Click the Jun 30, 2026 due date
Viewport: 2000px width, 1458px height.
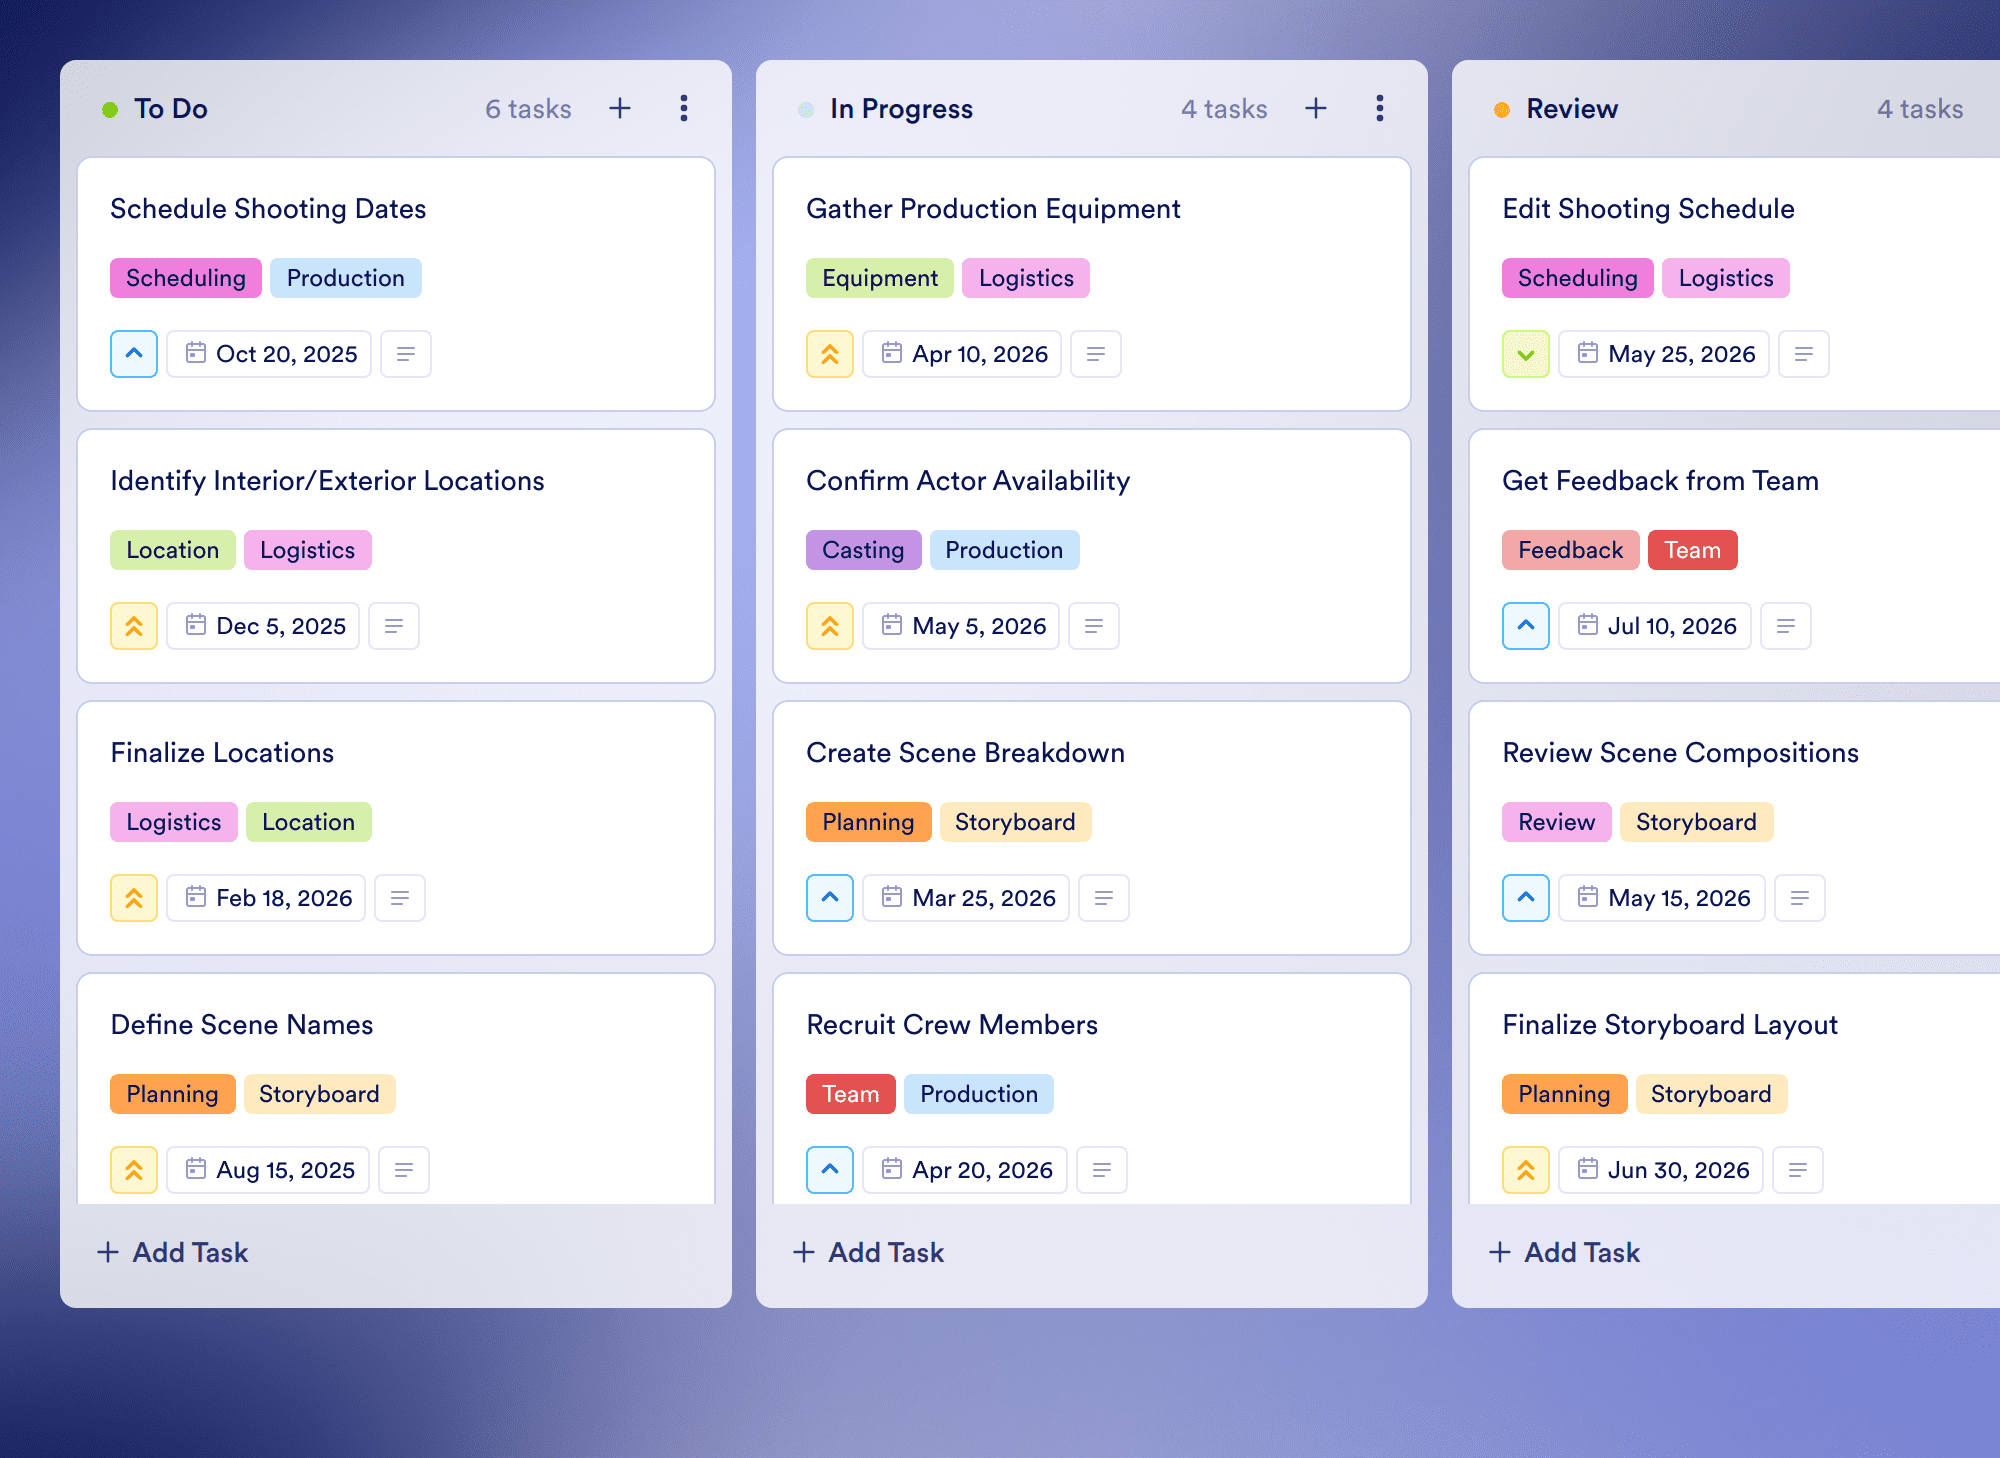coord(1661,1170)
